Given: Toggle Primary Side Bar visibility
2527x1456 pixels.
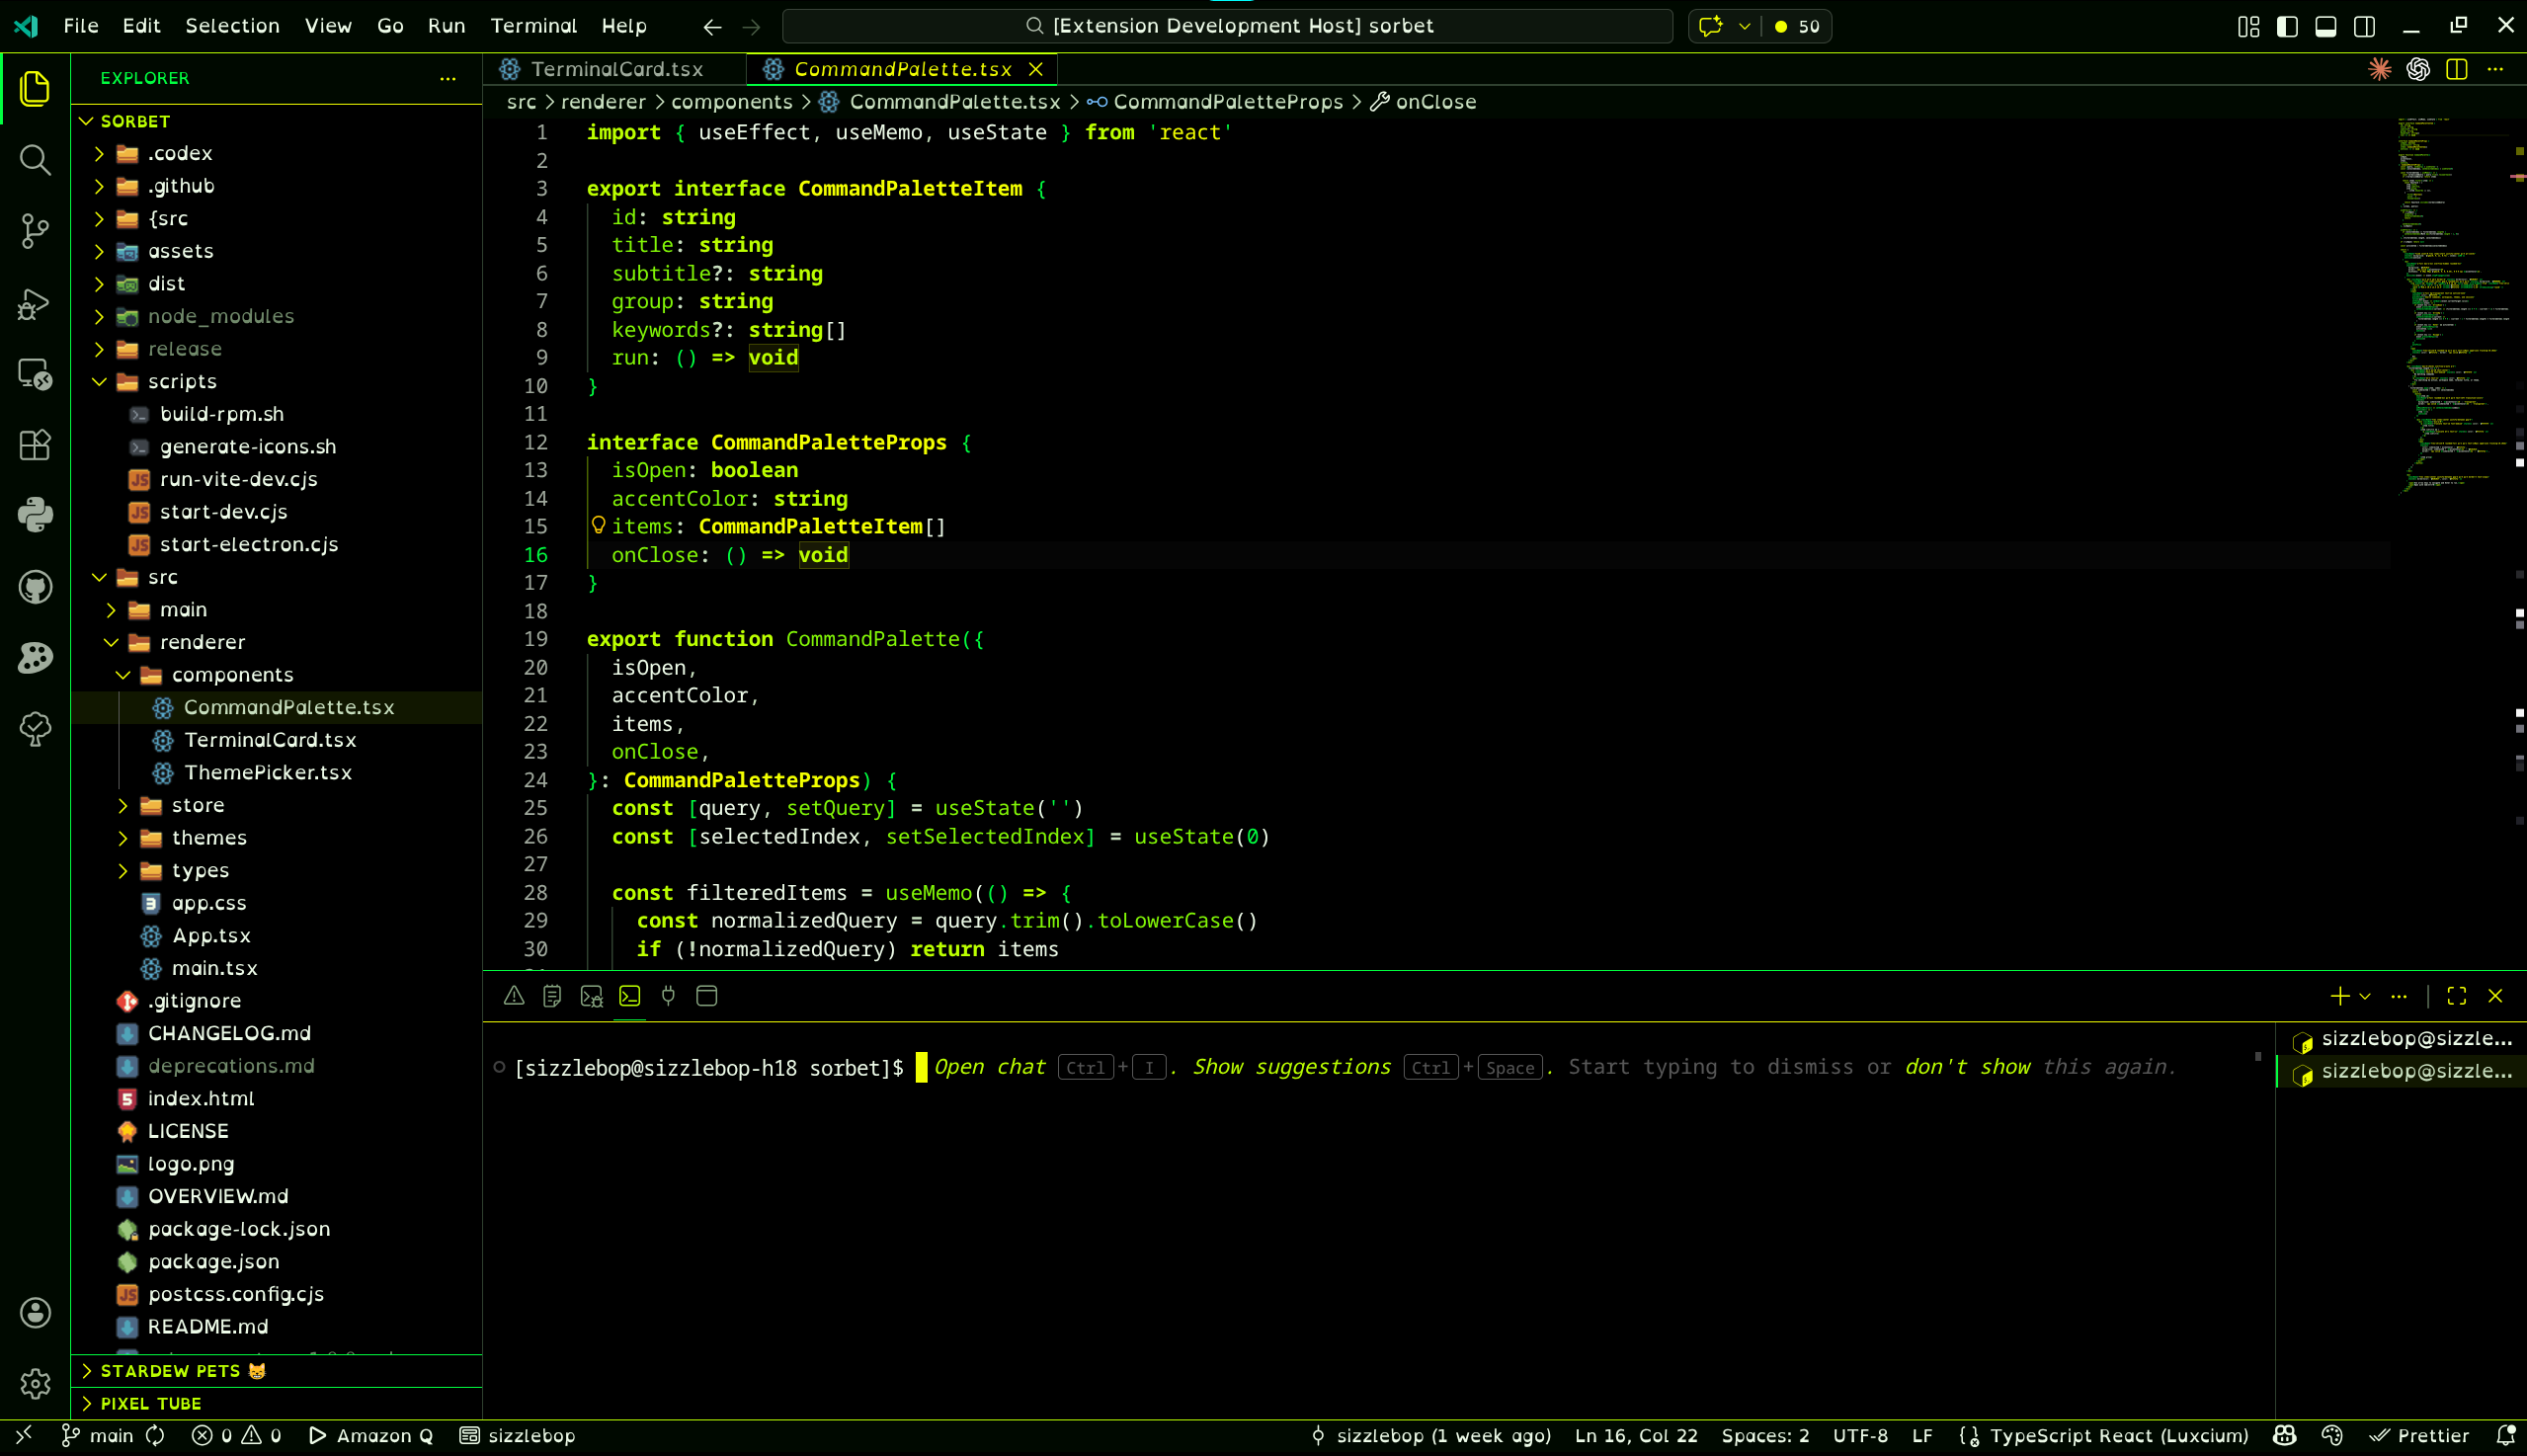Looking at the screenshot, I should click(2287, 26).
